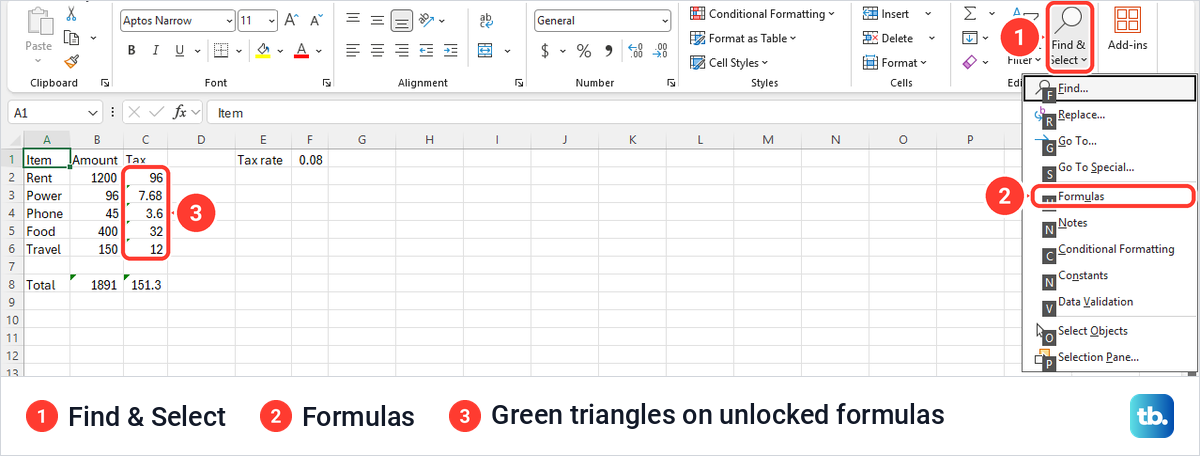Click Top Align icon
1200x456 pixels.
click(x=353, y=20)
